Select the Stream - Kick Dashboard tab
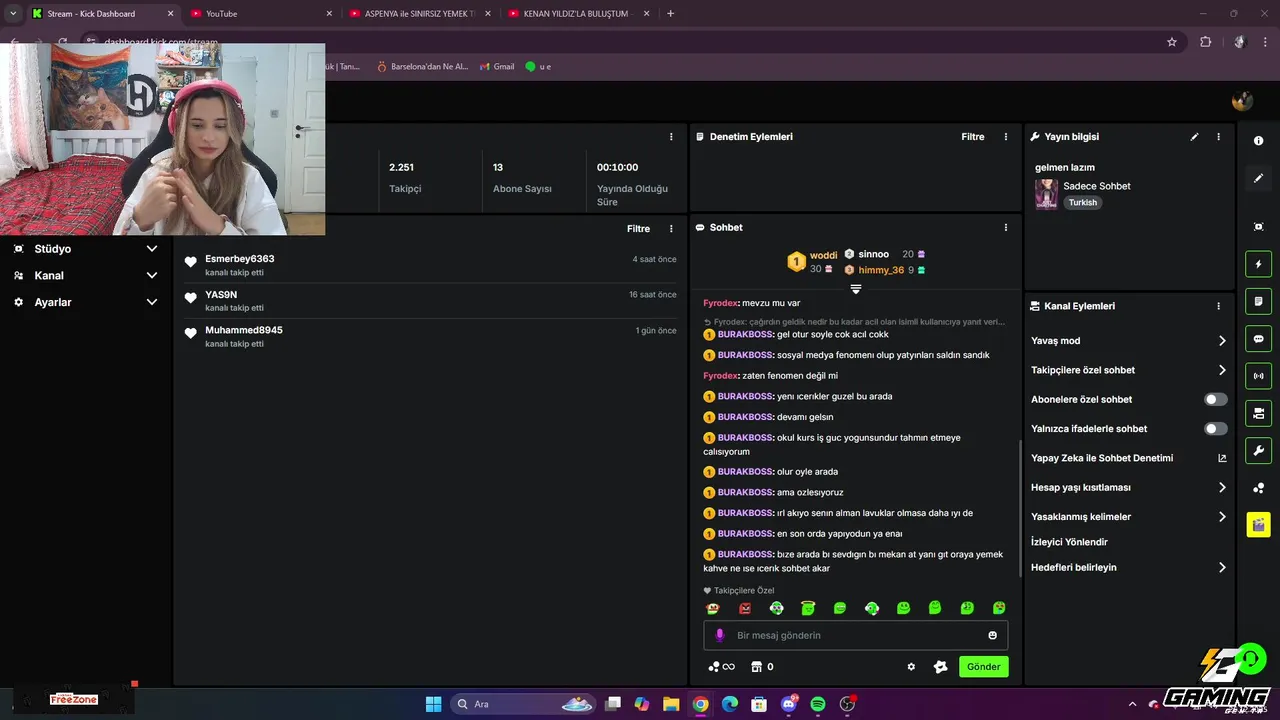Screen dimensions: 1280x720 [103, 14]
